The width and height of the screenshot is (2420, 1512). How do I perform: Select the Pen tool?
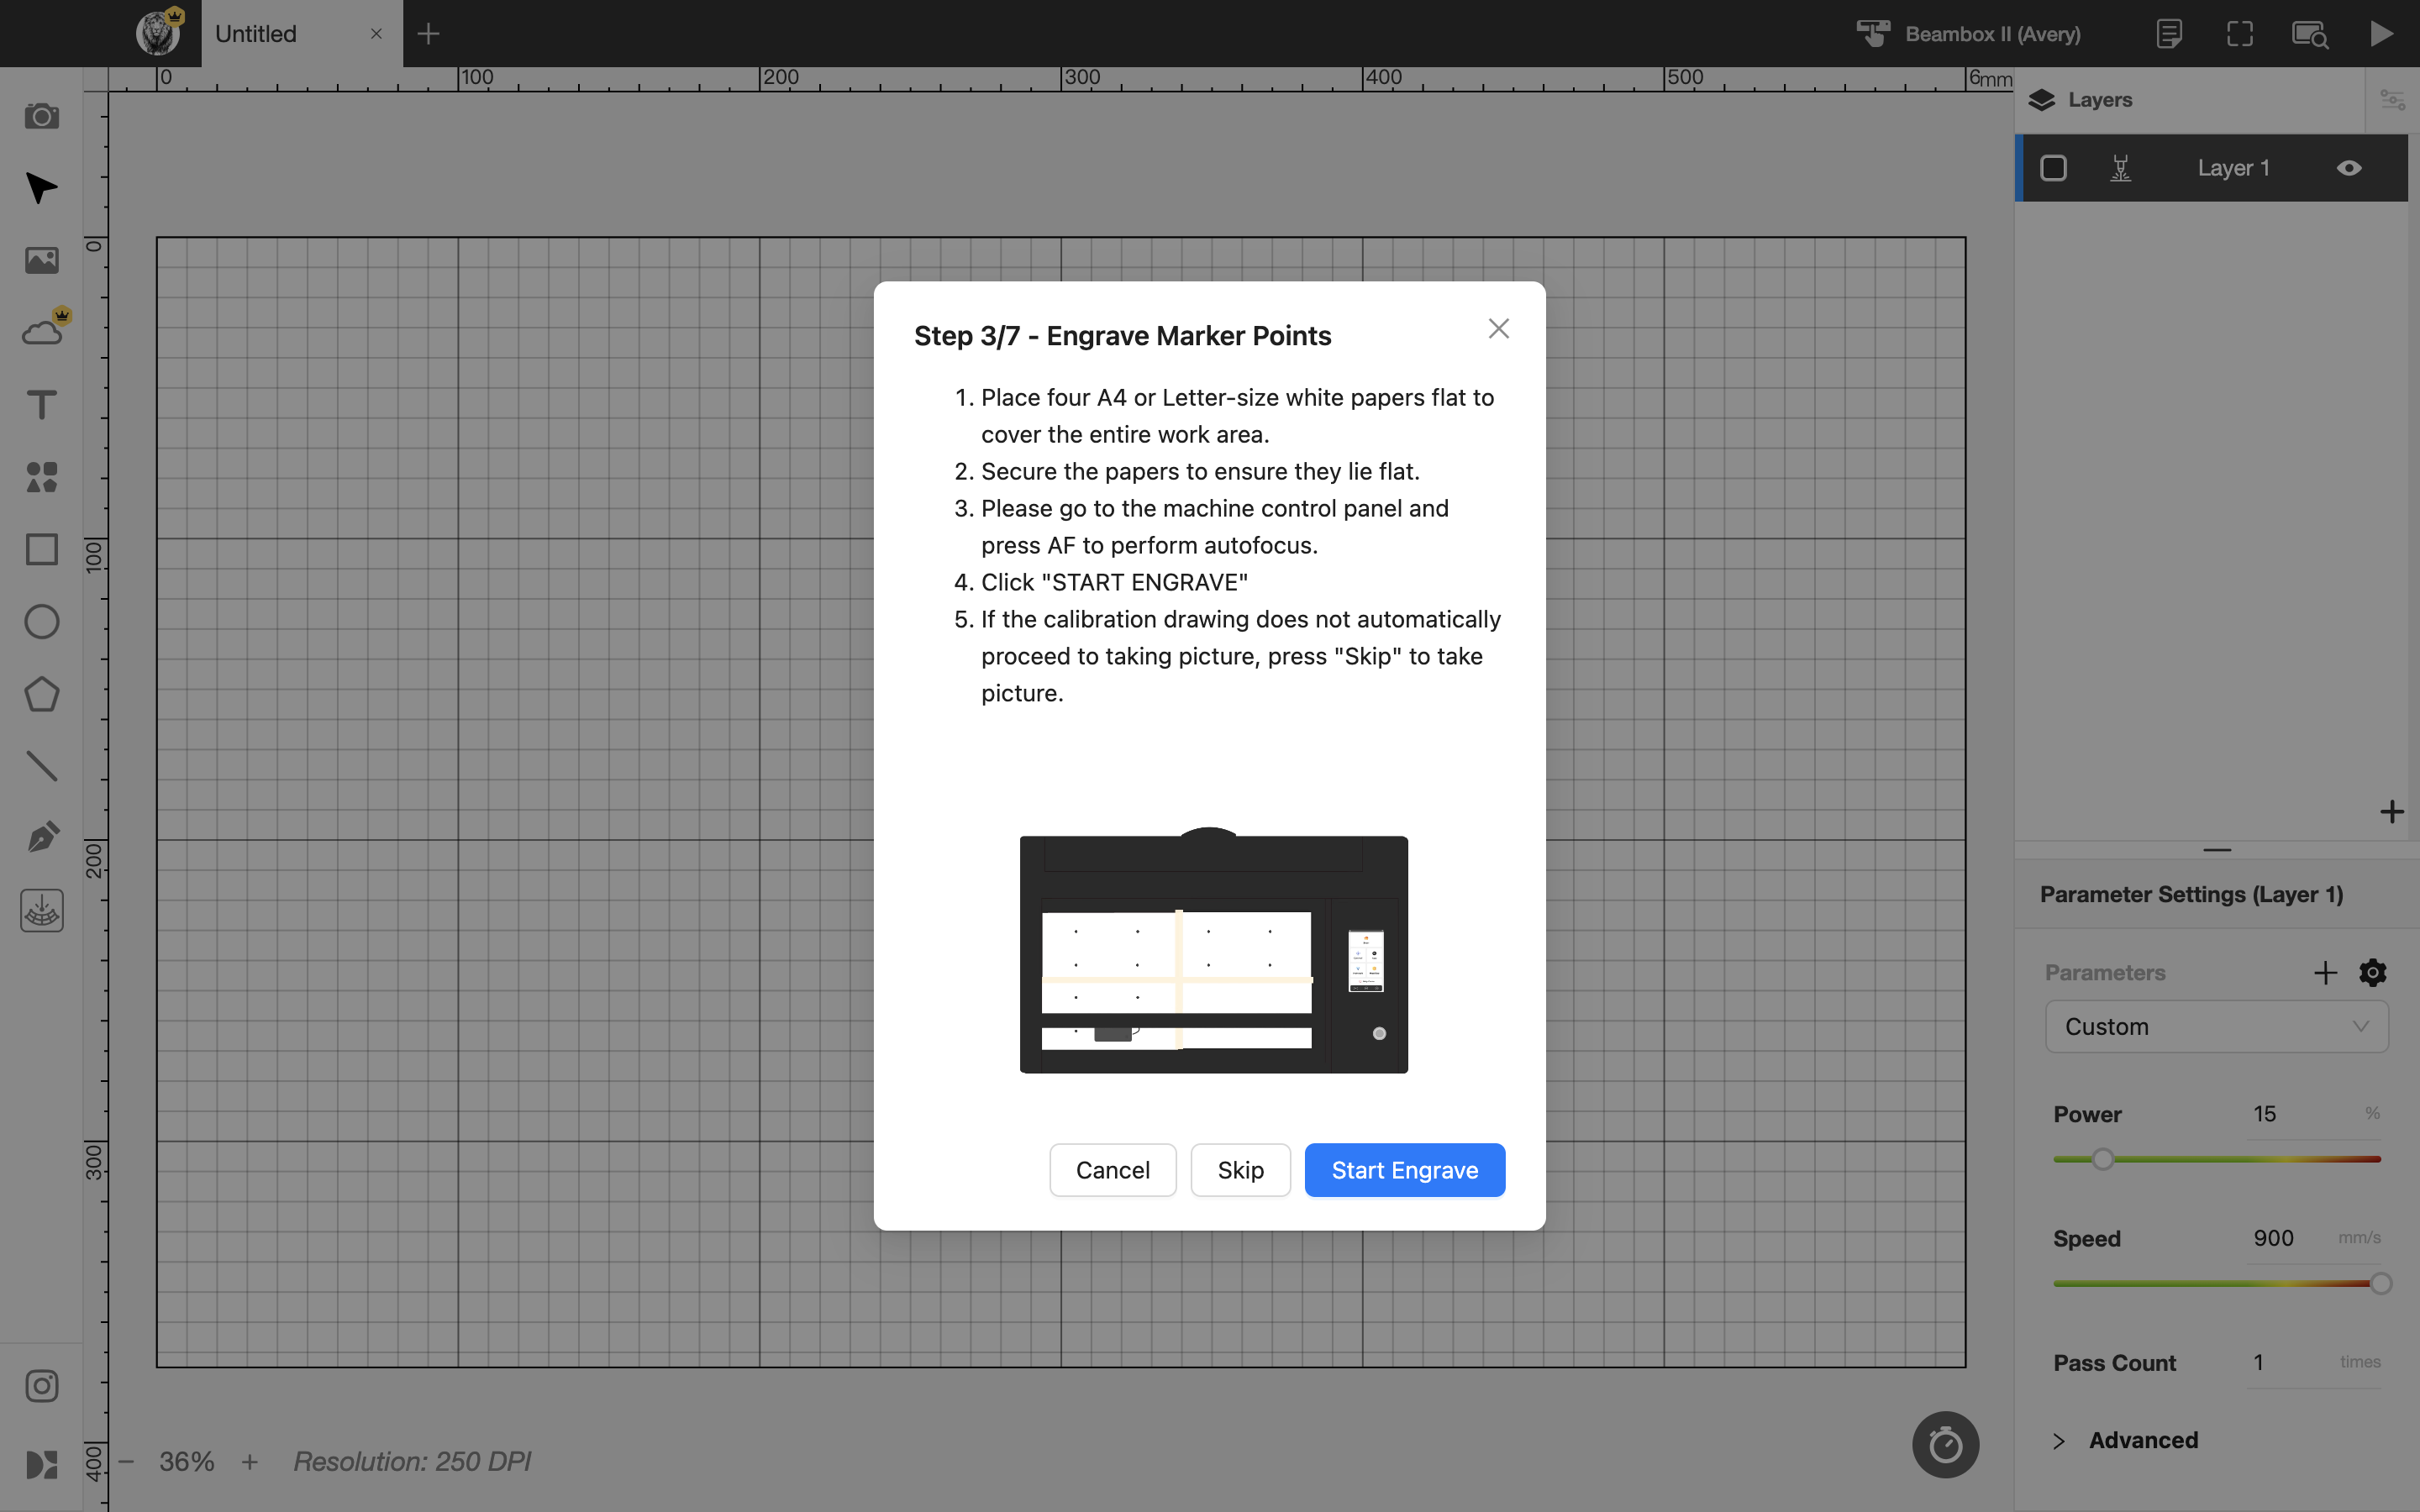click(41, 838)
